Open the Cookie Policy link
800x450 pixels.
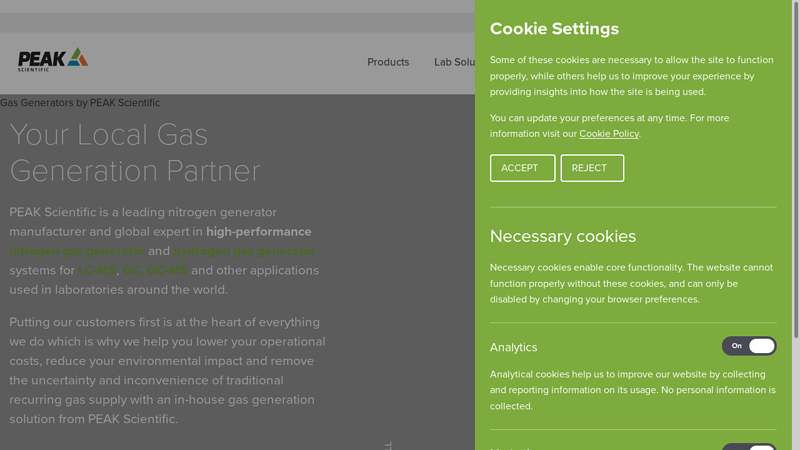pos(609,134)
